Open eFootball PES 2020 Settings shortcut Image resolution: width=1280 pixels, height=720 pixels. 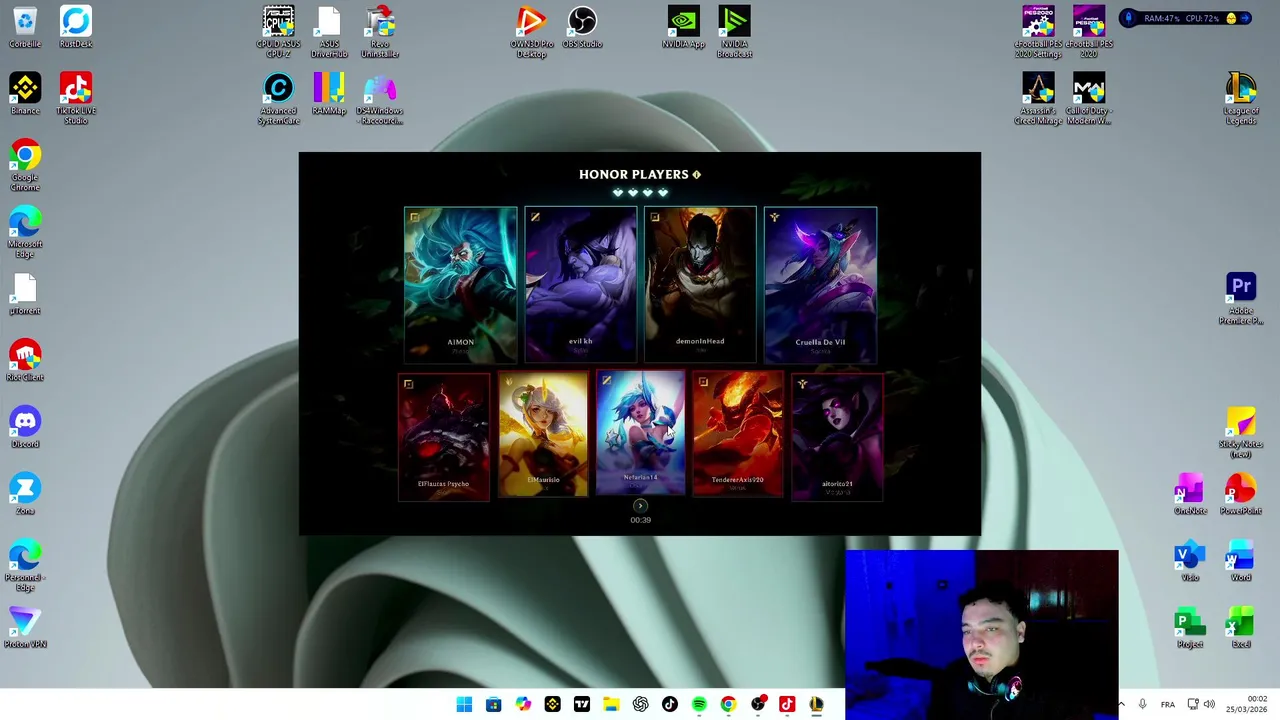coord(1038,32)
